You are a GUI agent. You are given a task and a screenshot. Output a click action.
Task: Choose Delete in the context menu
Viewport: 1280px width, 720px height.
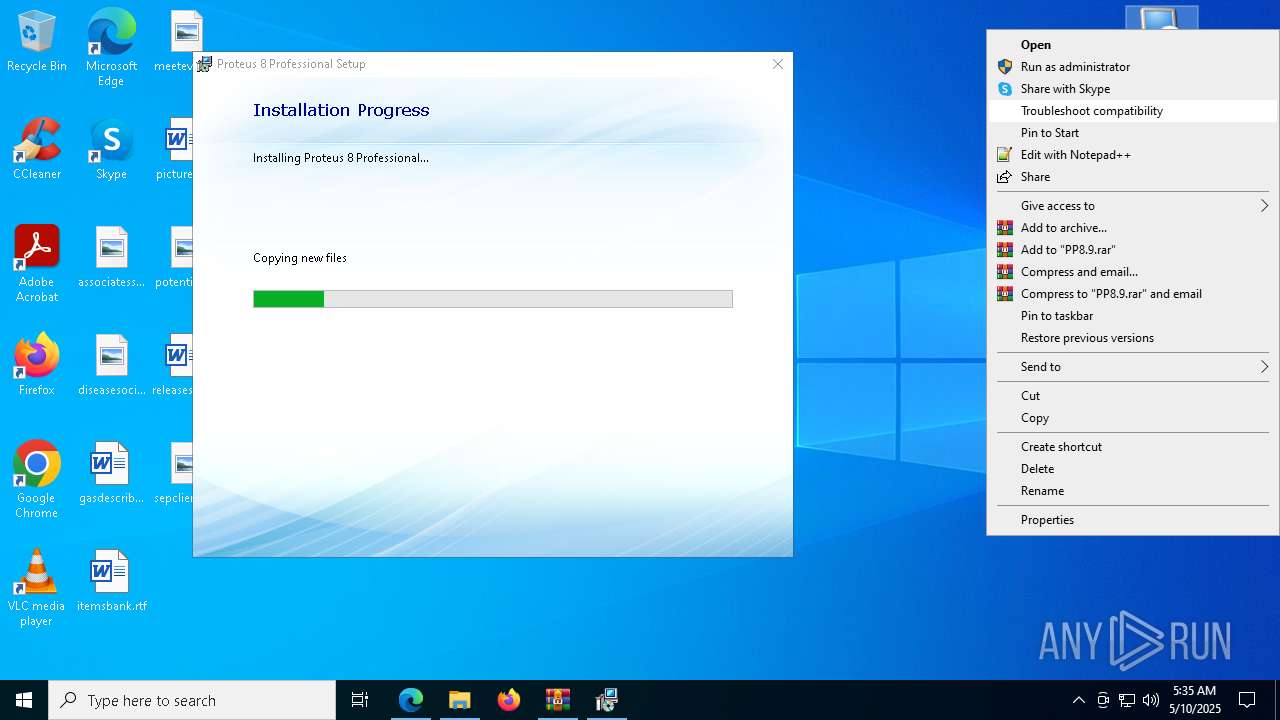pos(1132,469)
